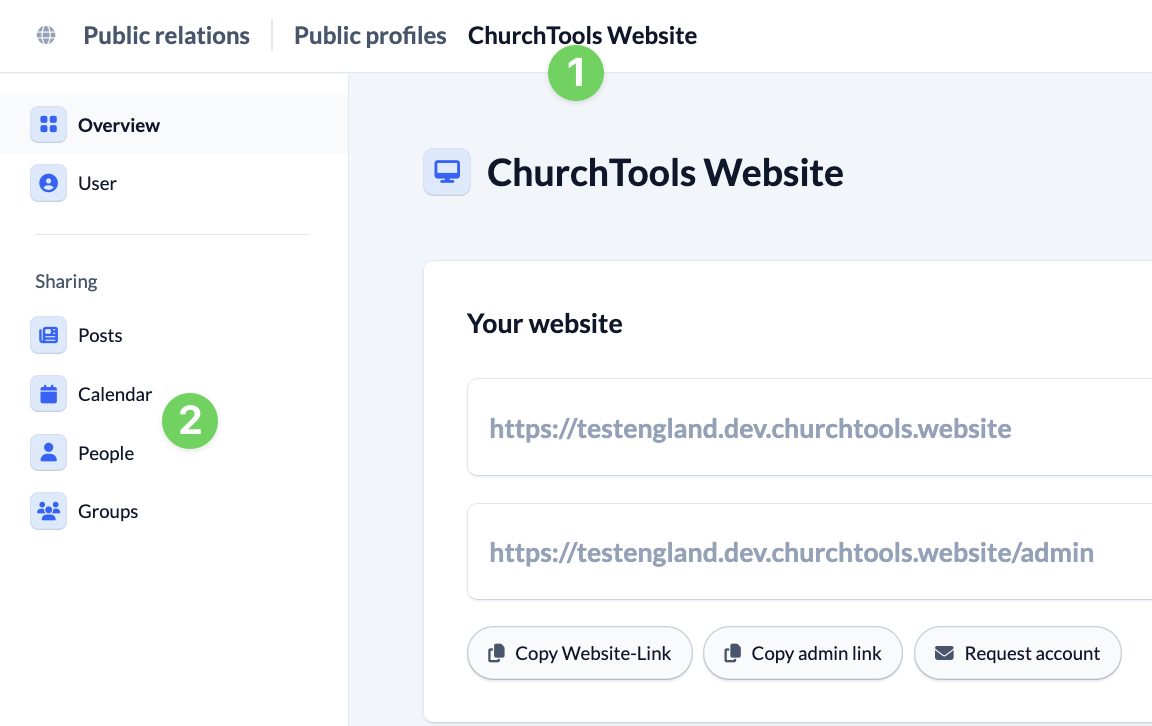Open the User text label in sidebar
This screenshot has height=726, width=1152.
(x=97, y=183)
